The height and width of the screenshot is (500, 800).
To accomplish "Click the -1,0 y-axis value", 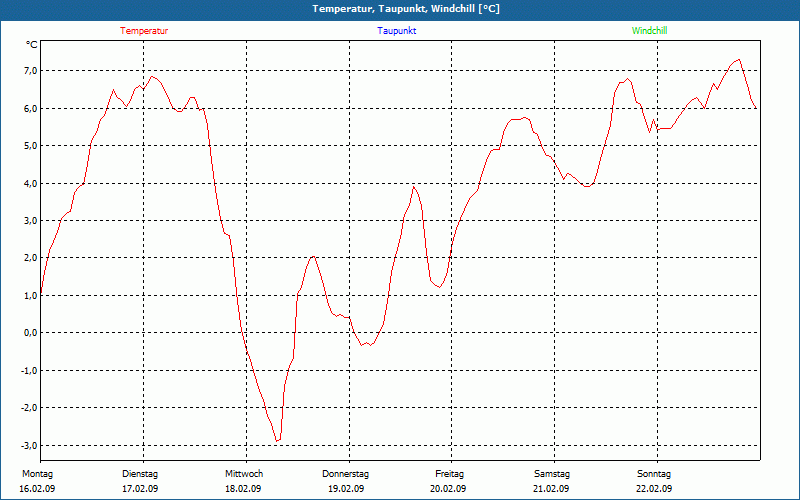I will [x=30, y=370].
